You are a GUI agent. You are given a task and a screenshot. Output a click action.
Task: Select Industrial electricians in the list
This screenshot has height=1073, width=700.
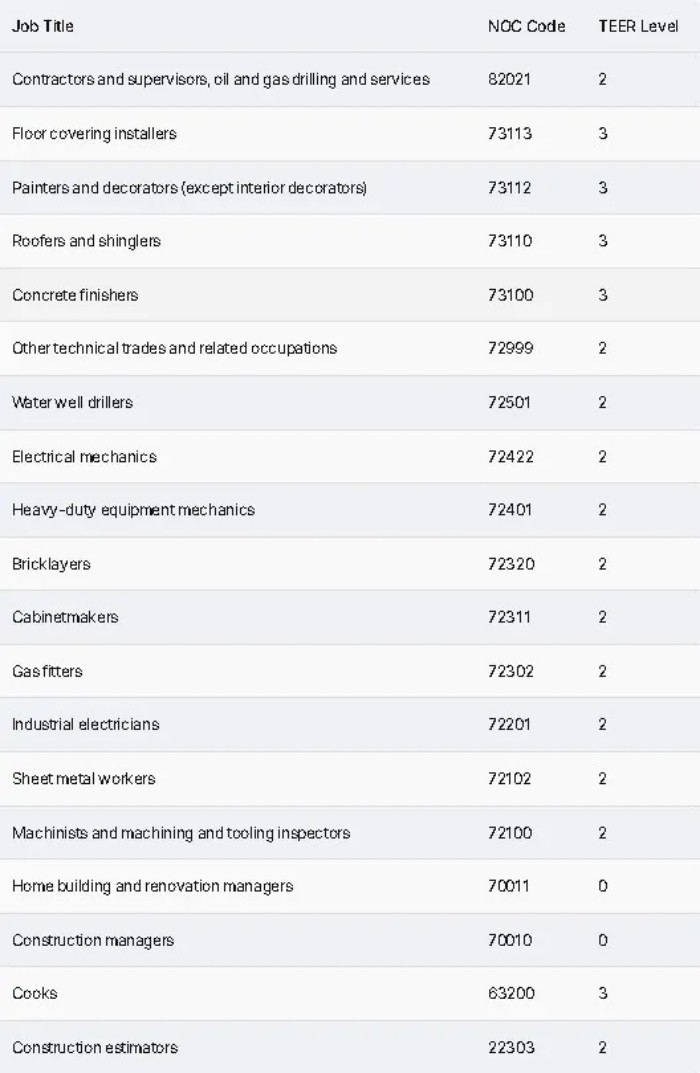(85, 724)
